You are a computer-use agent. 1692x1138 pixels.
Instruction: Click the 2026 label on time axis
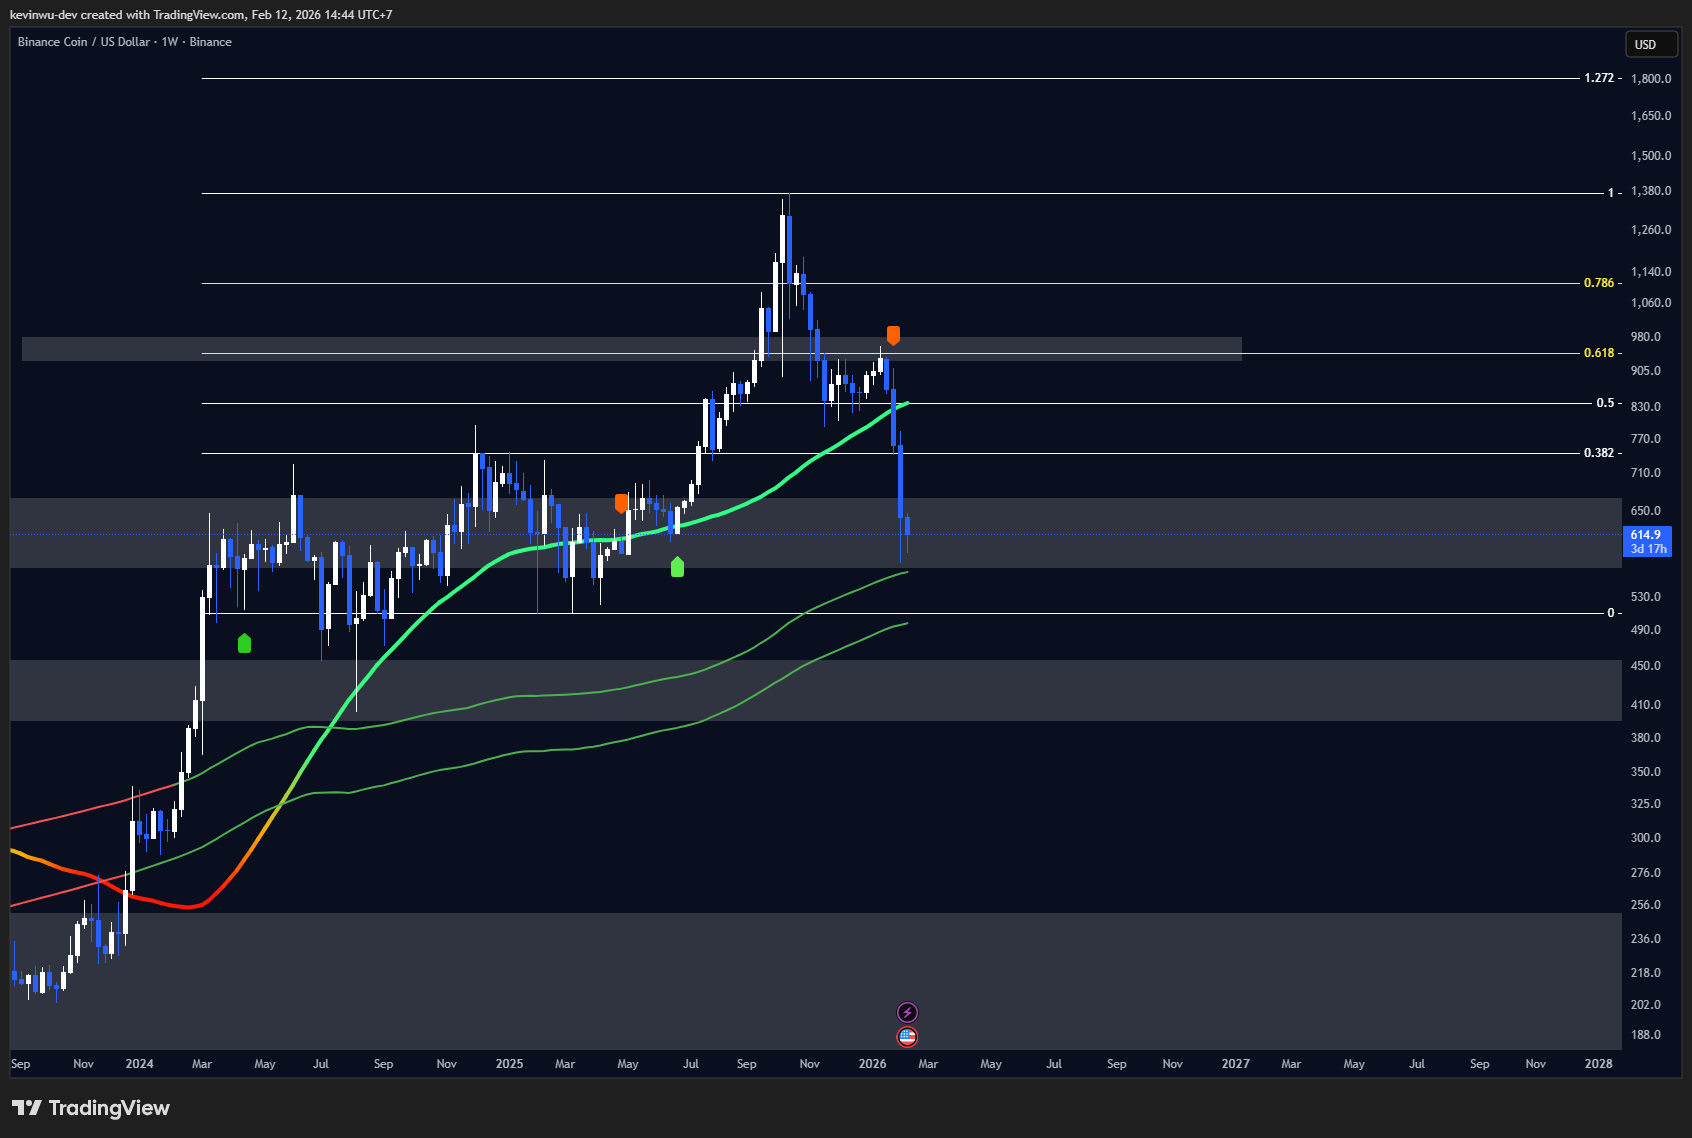(872, 1064)
